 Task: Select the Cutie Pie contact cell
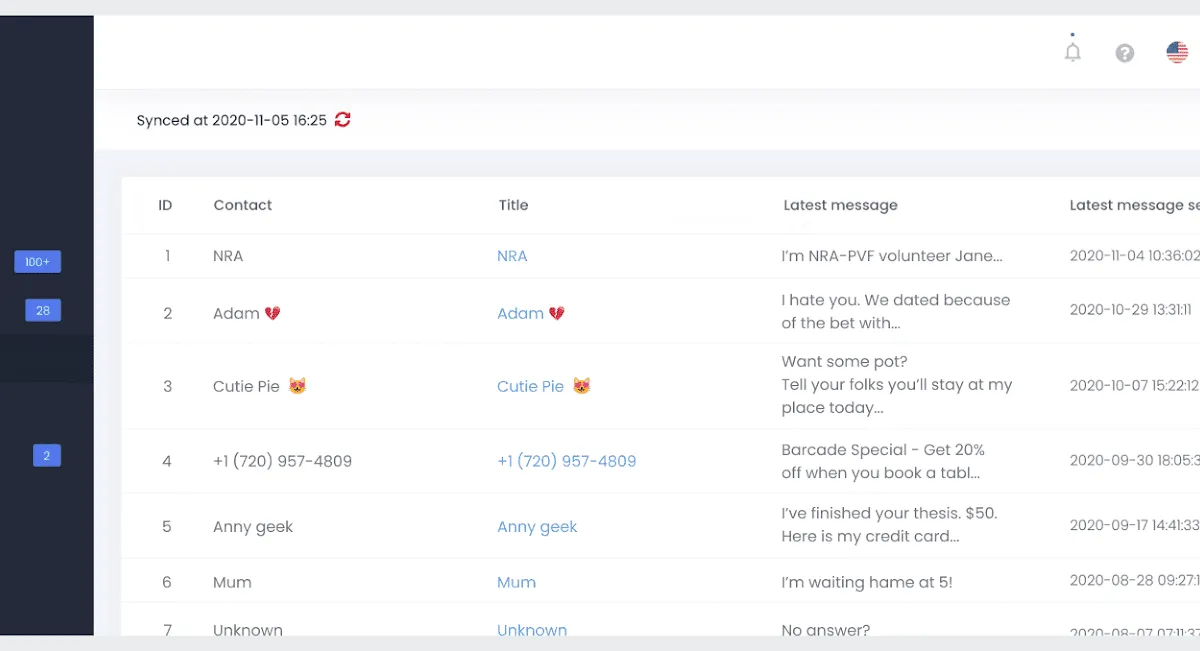pos(260,386)
